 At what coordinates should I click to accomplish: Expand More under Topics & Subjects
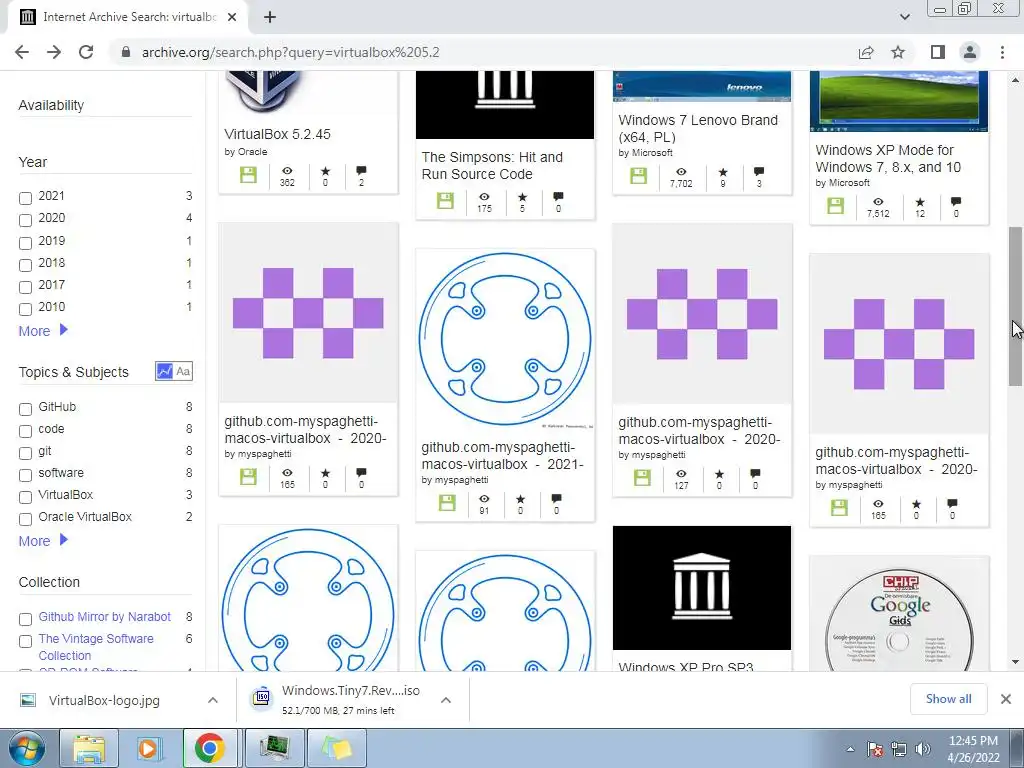[43, 541]
